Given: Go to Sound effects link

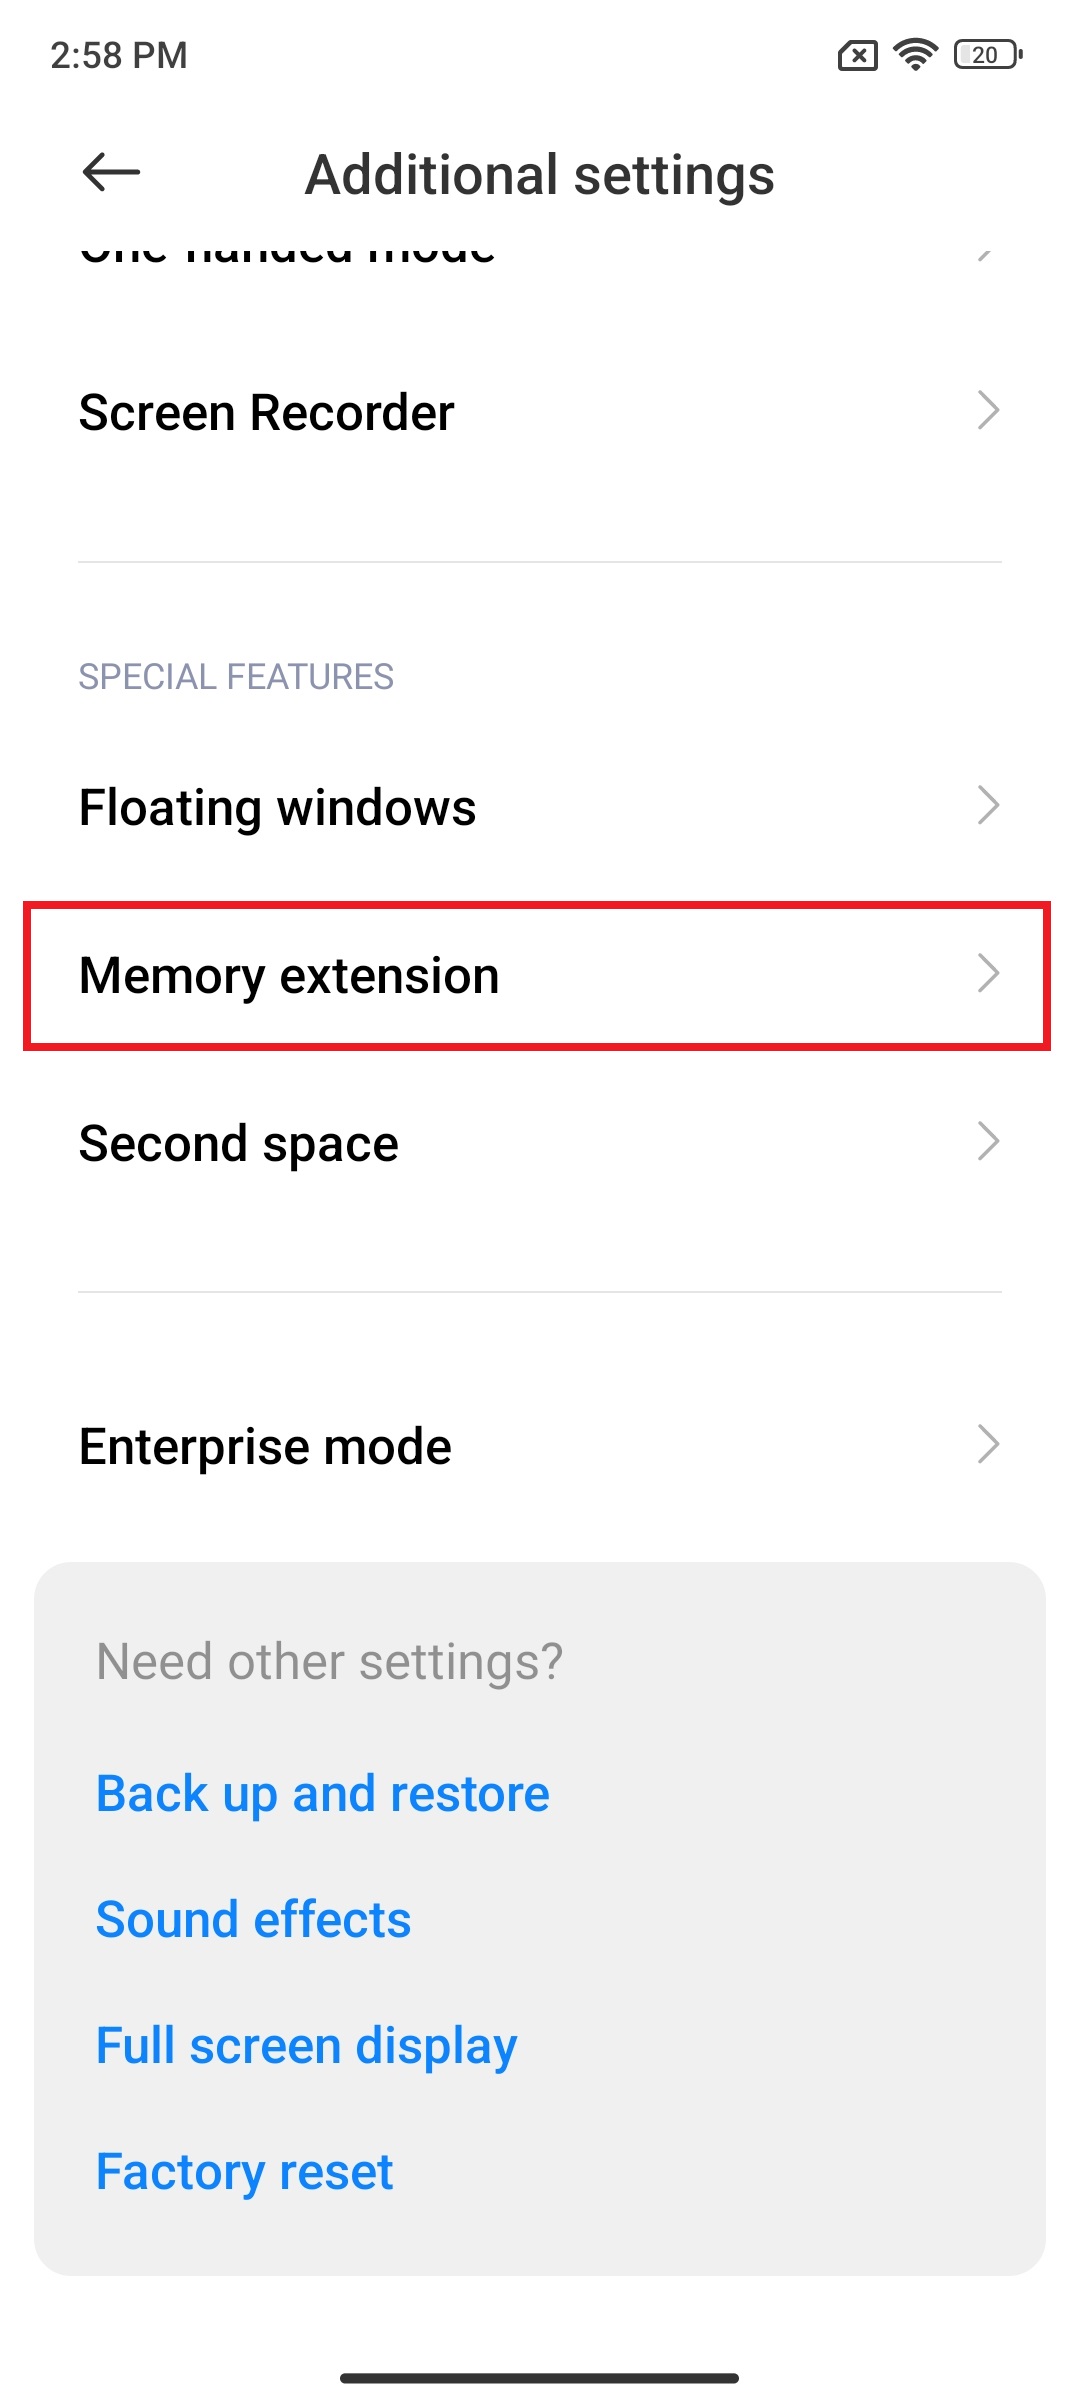Looking at the screenshot, I should tap(254, 1920).
